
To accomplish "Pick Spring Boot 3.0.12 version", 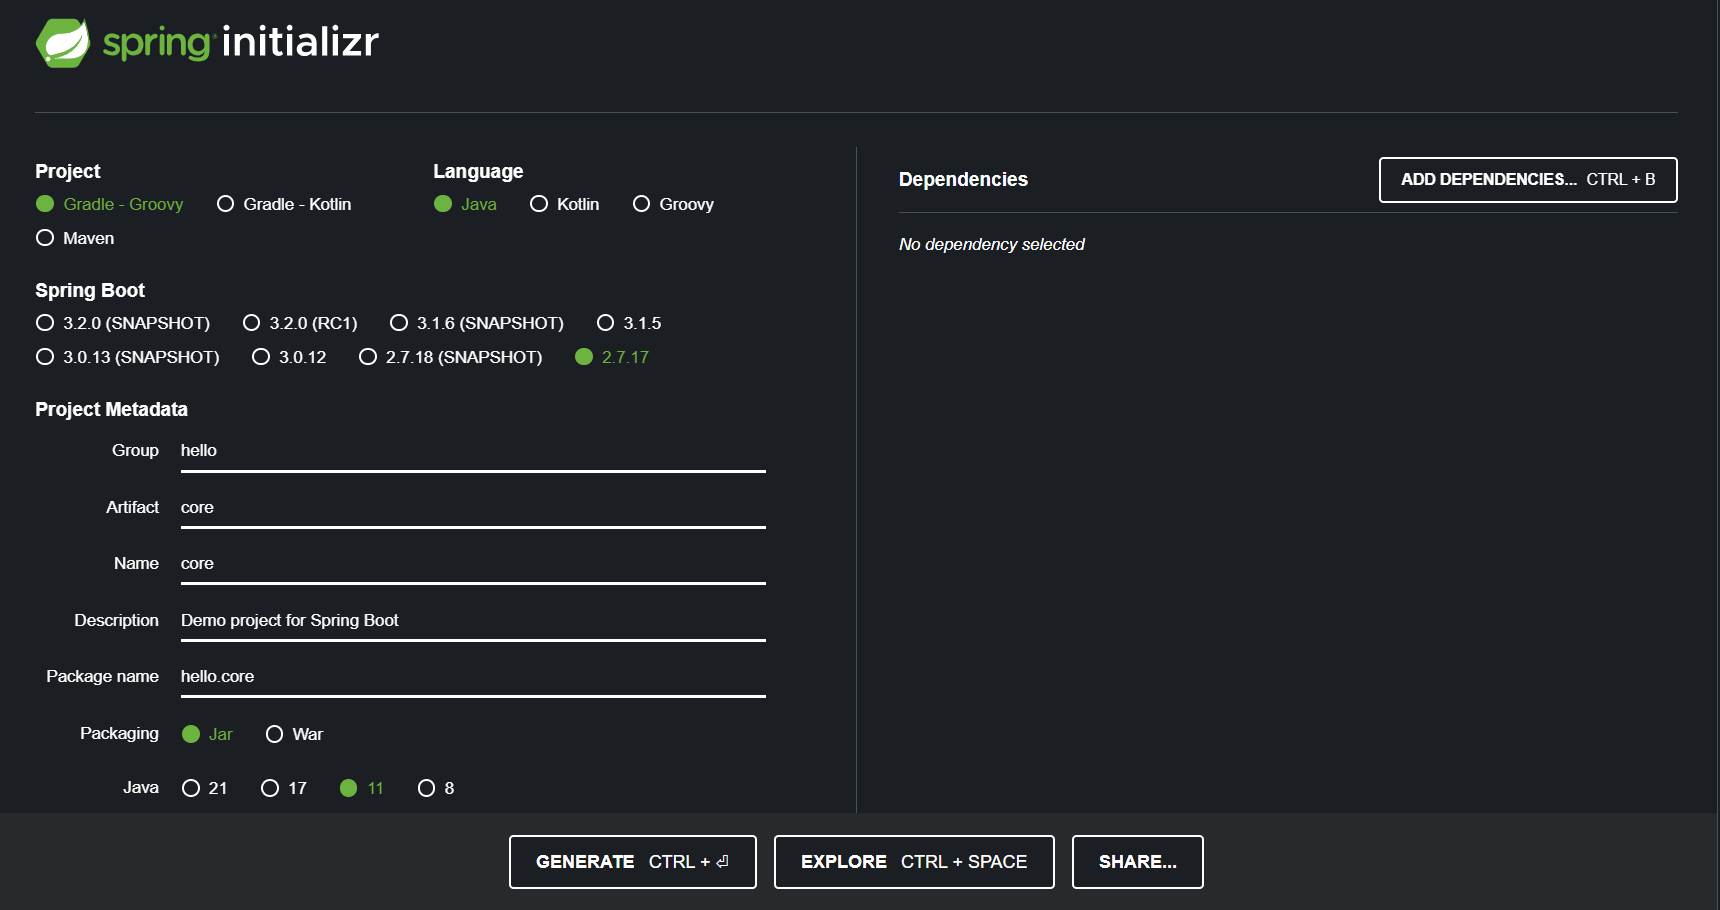I will pyautogui.click(x=289, y=357).
